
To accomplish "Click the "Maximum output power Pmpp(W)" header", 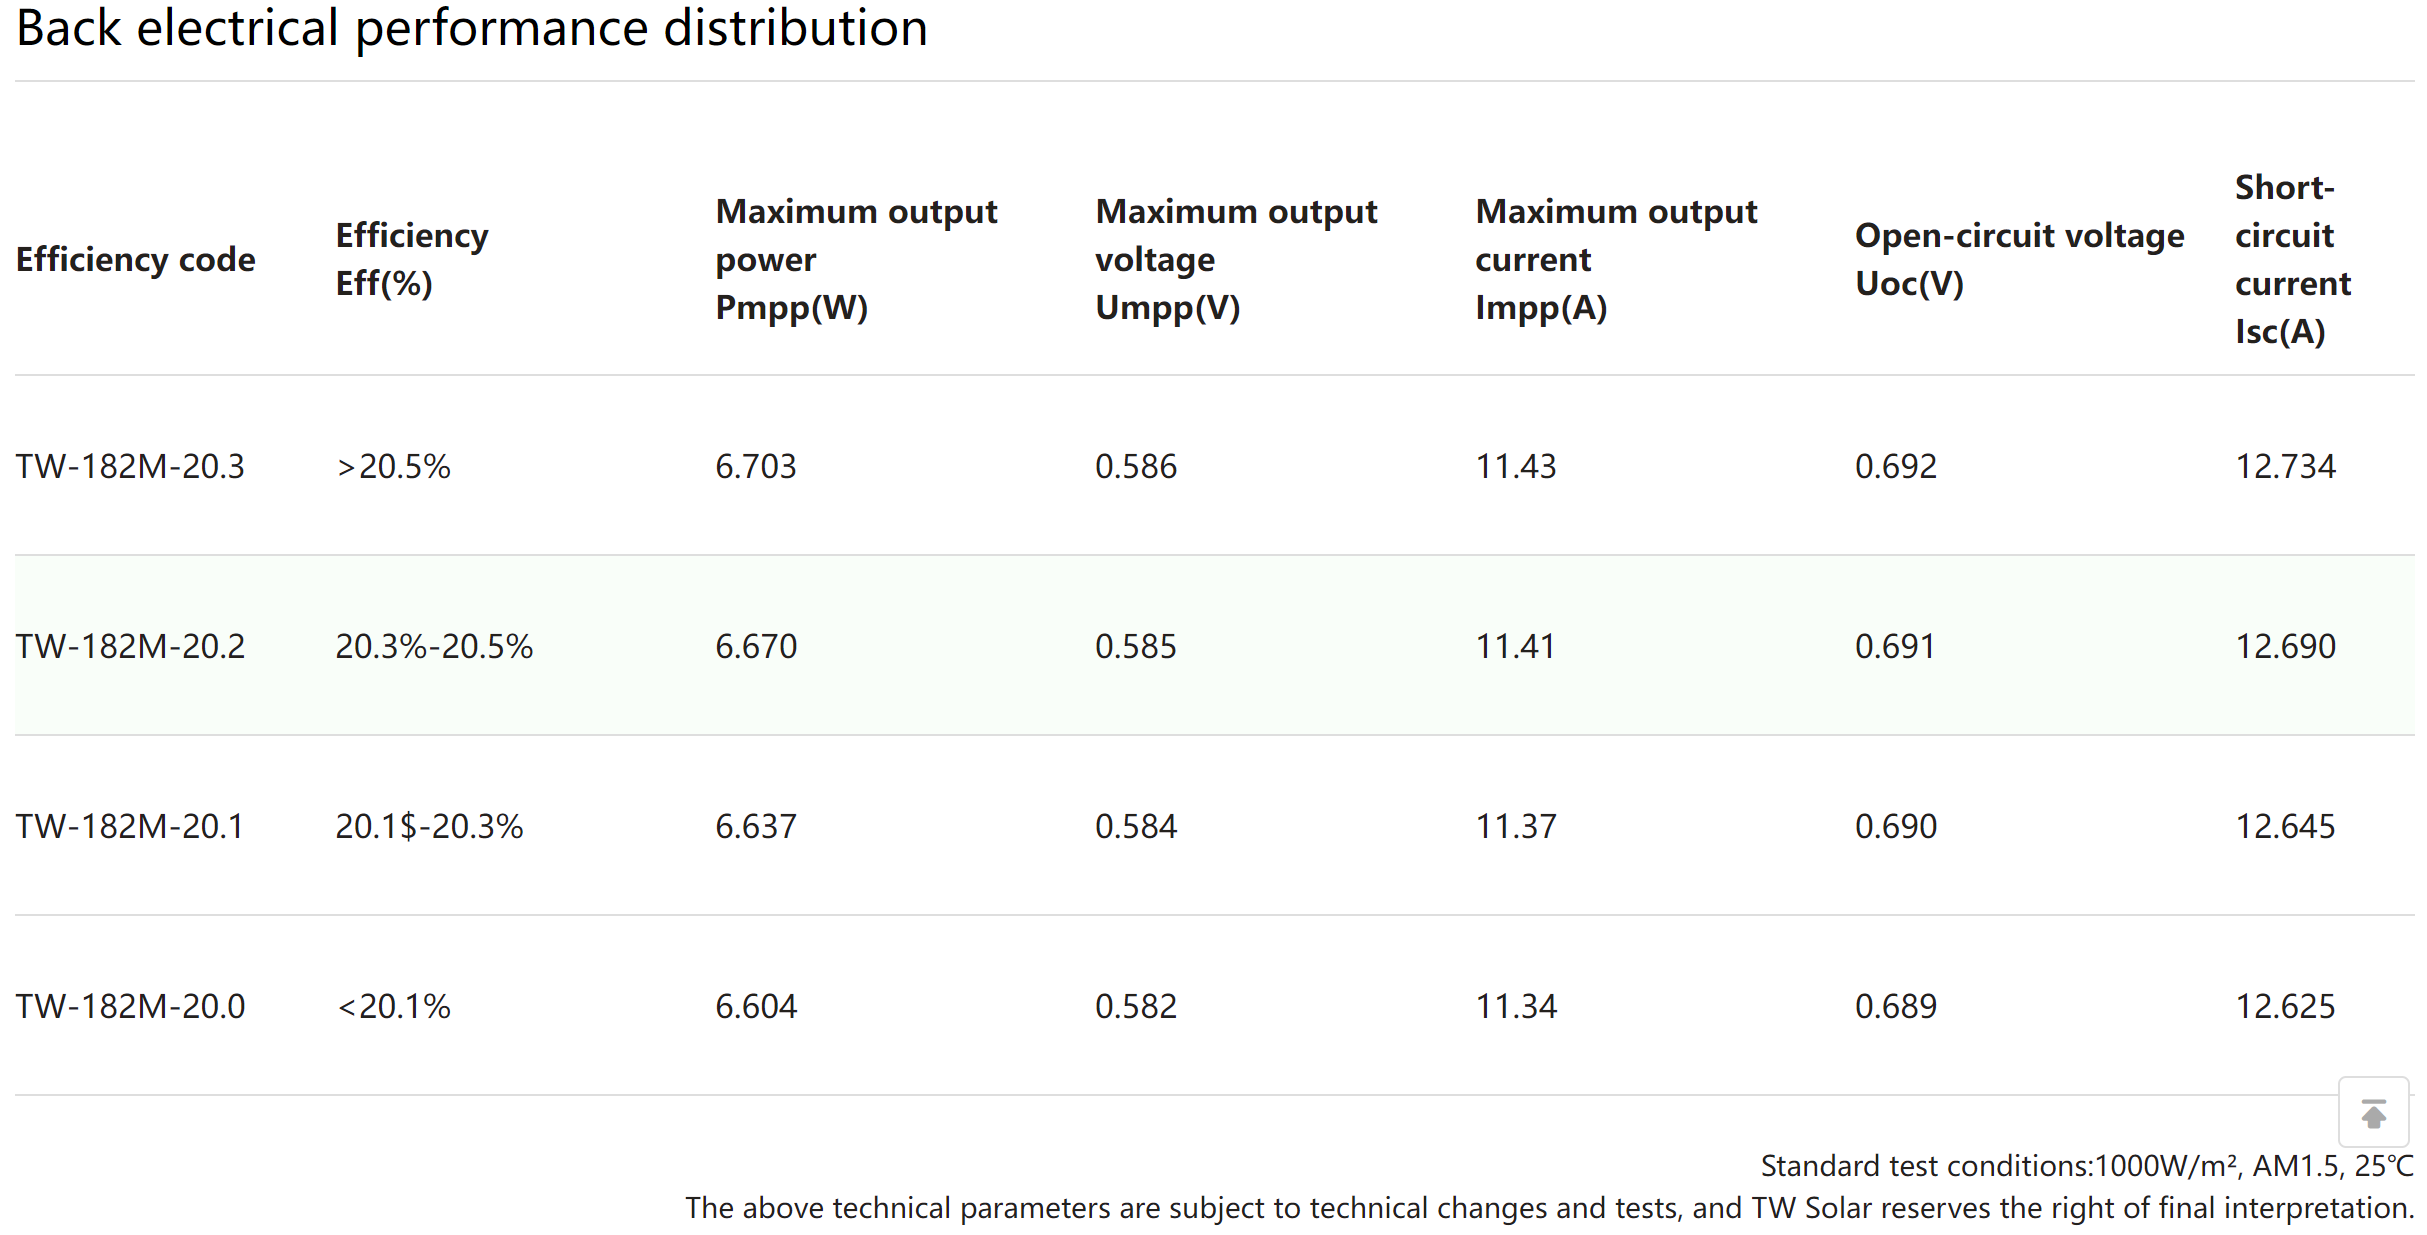I will coord(856,260).
